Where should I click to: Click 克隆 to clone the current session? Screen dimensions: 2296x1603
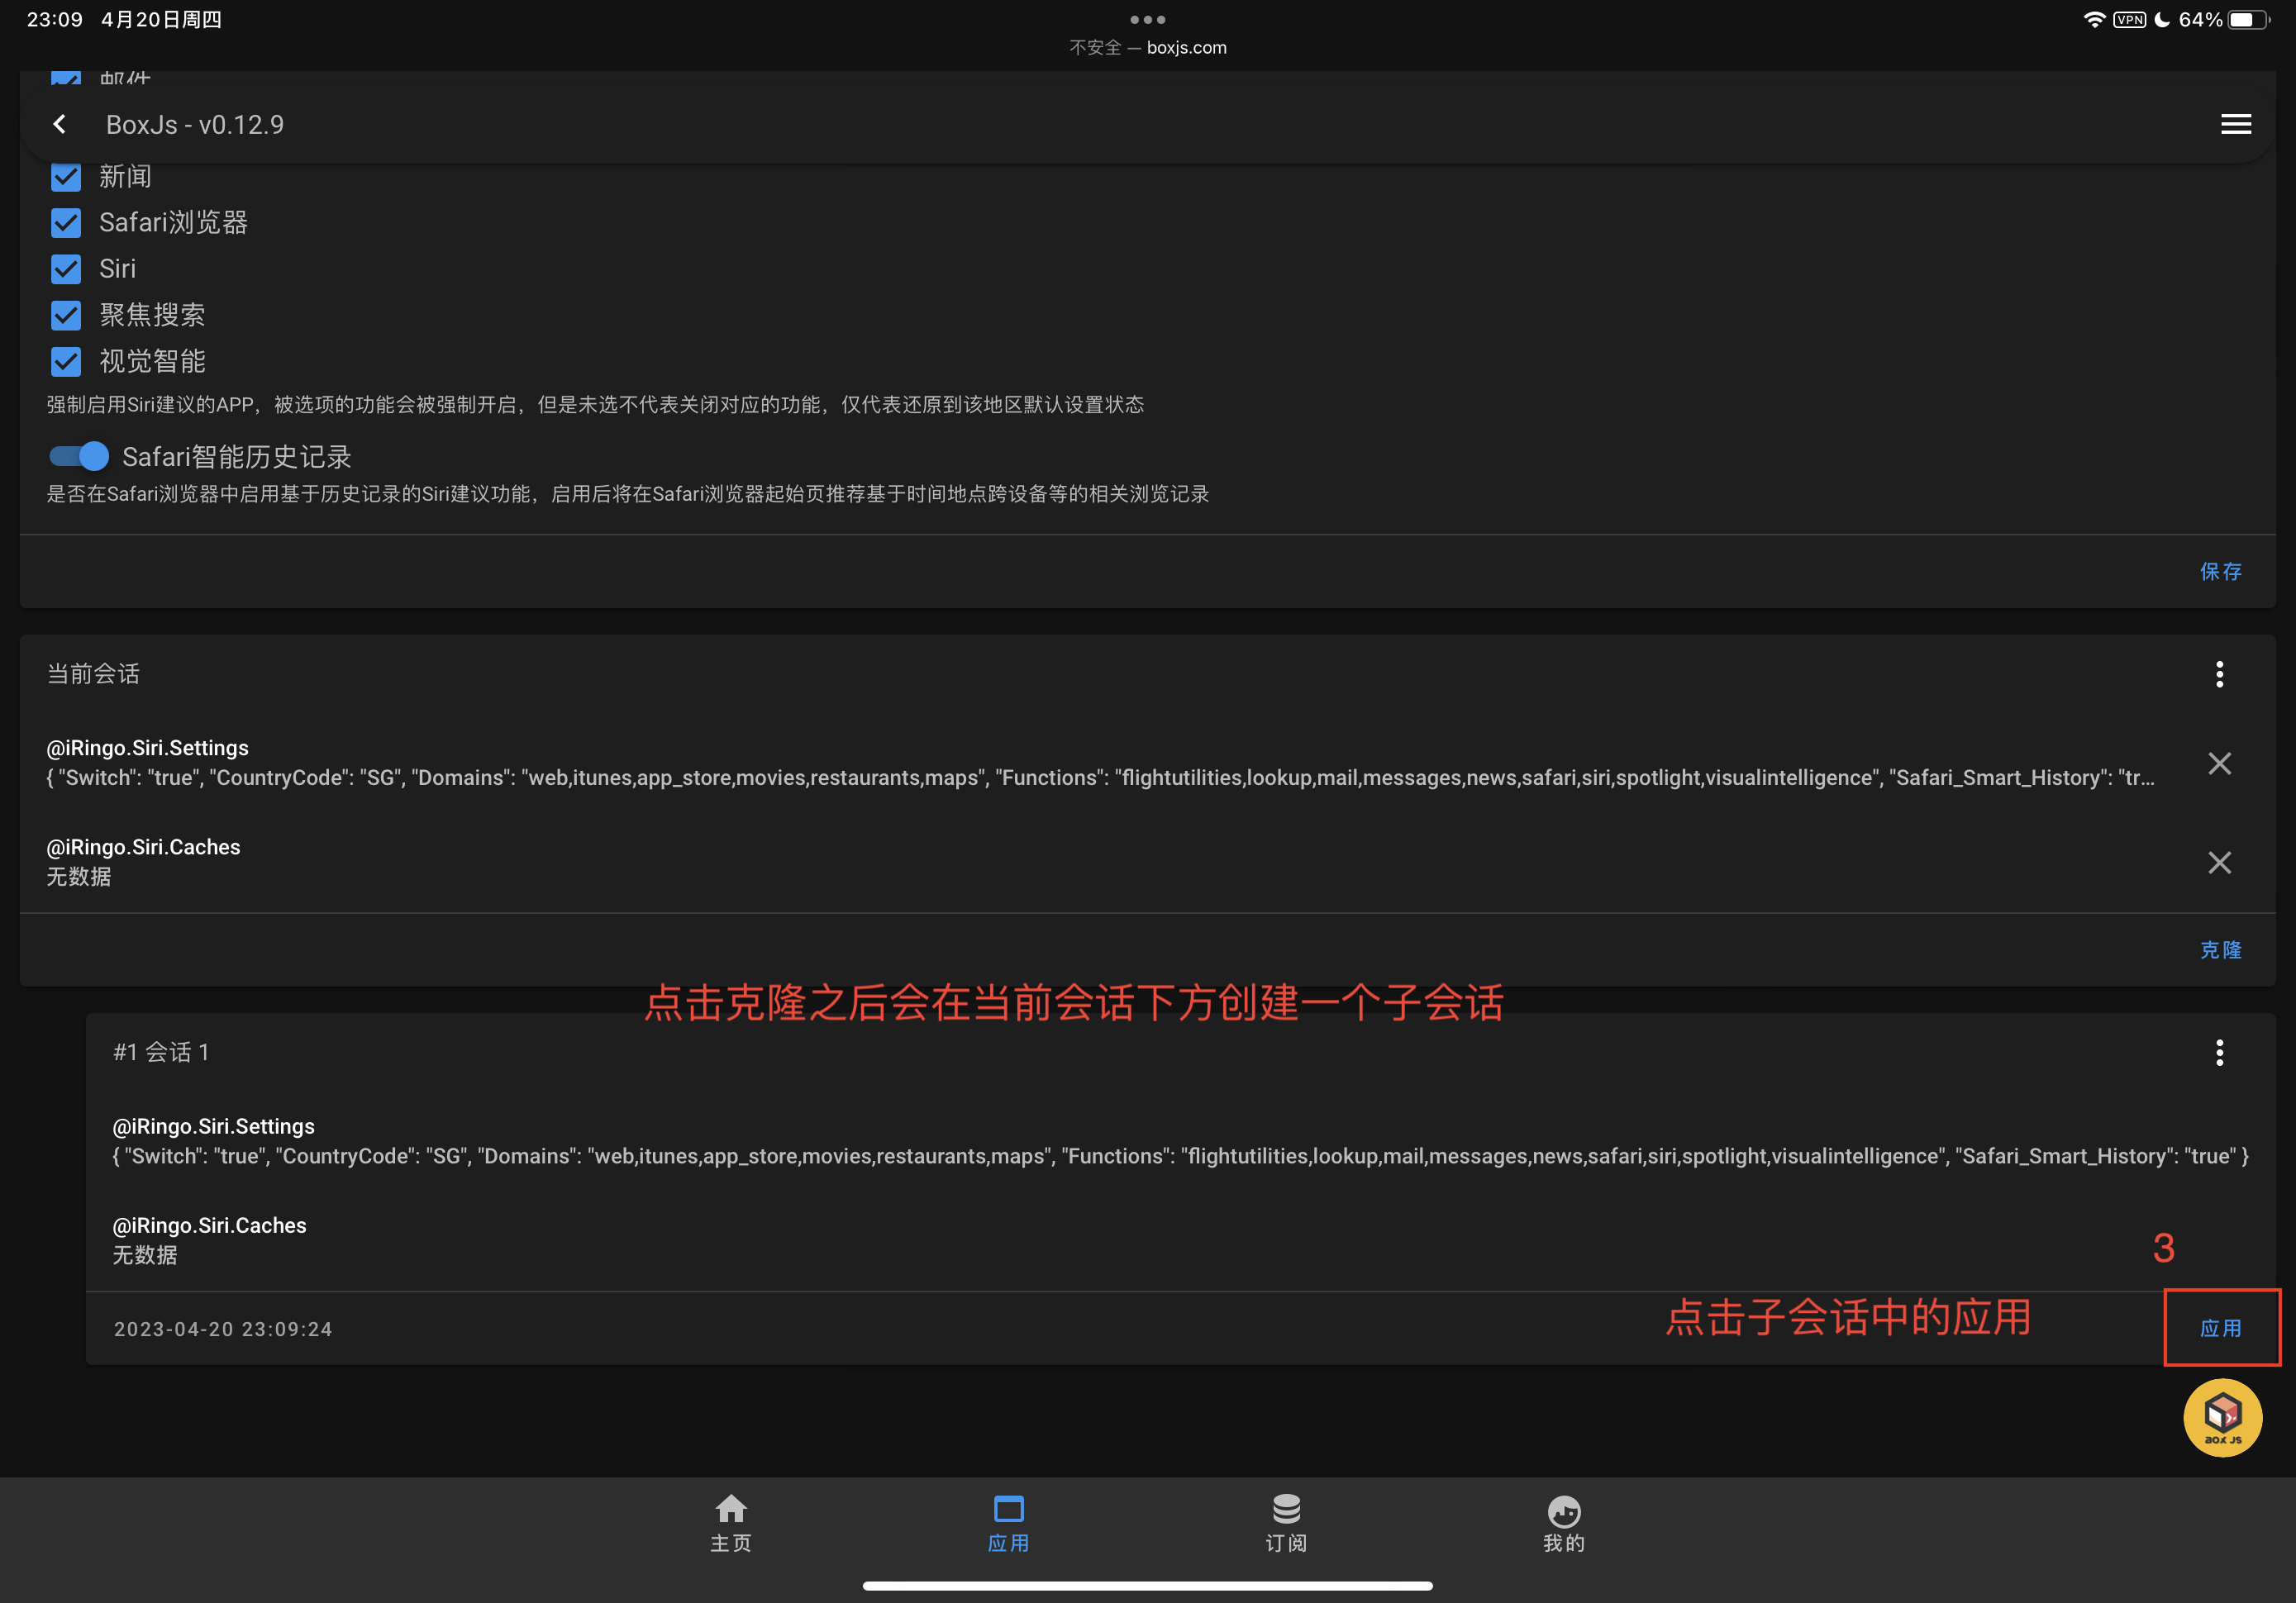coord(2220,950)
